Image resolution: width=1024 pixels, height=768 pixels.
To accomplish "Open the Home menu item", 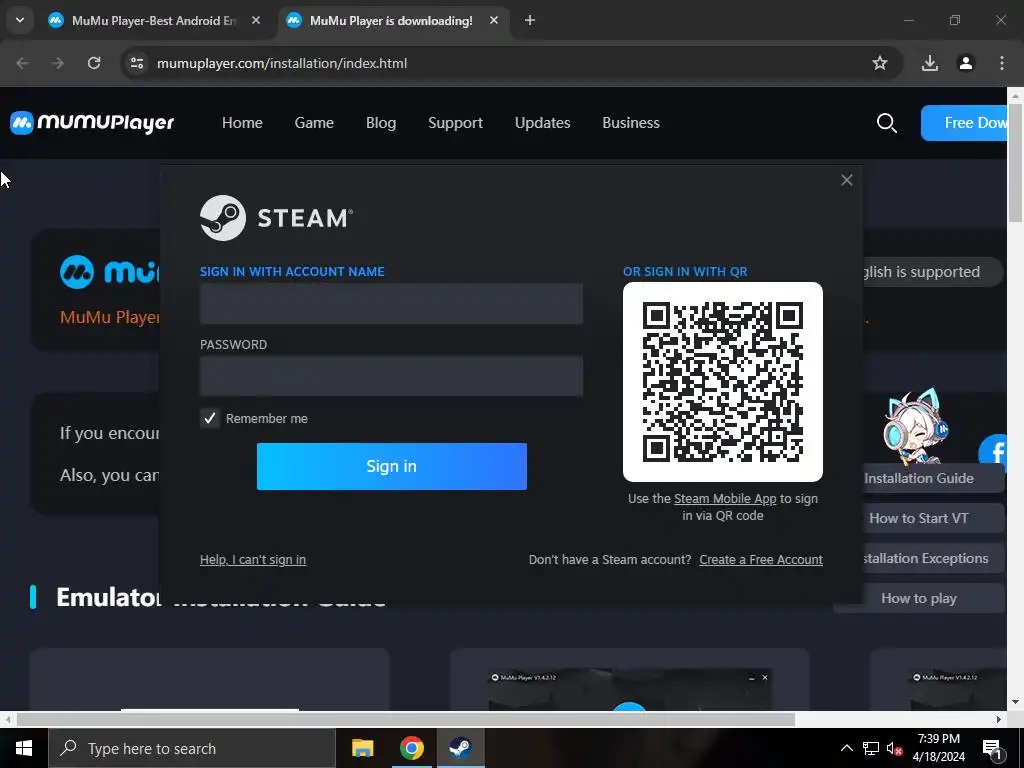I will click(x=242, y=123).
